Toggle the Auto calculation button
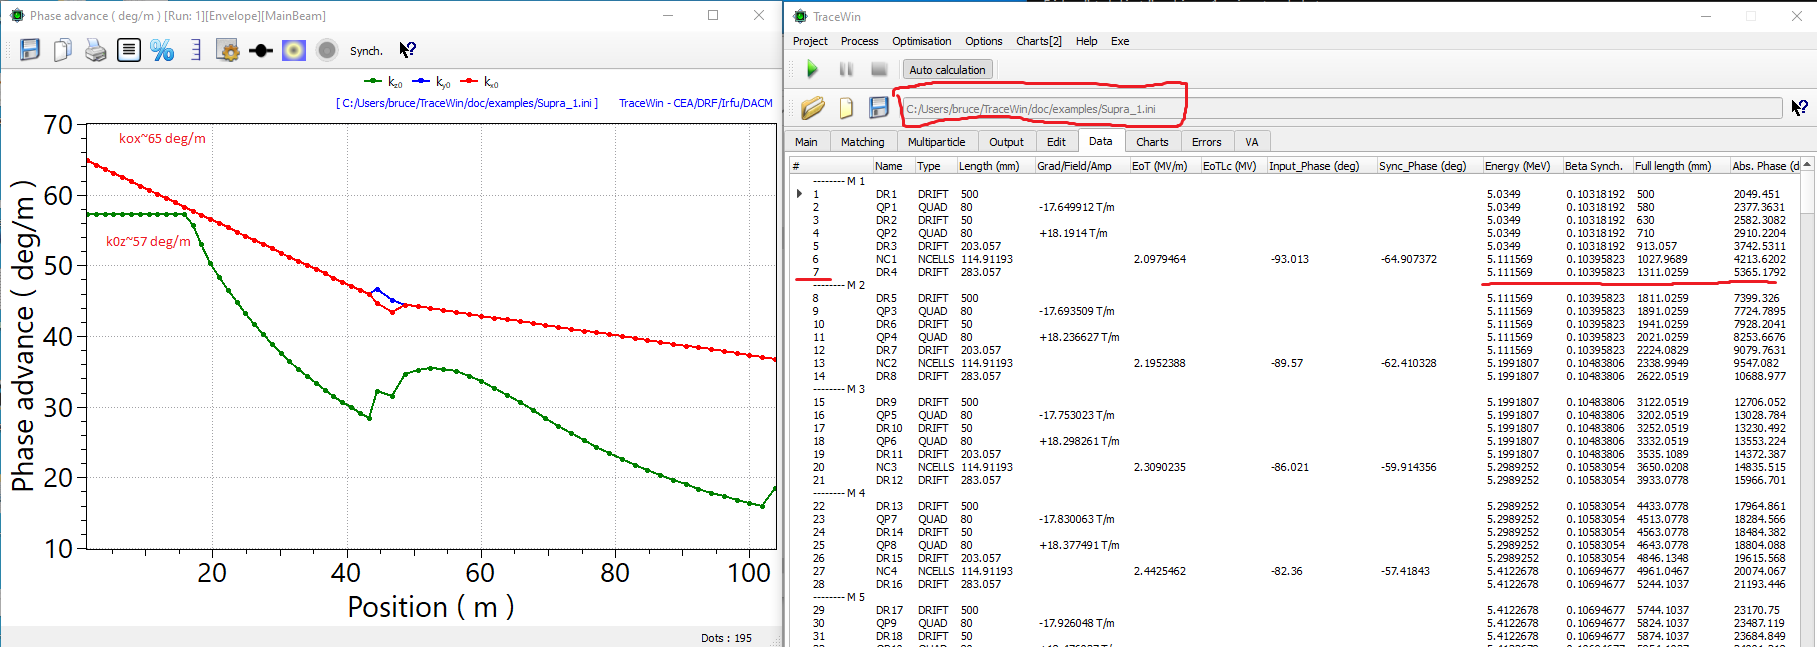Viewport: 1817px width, 647px height. [946, 70]
